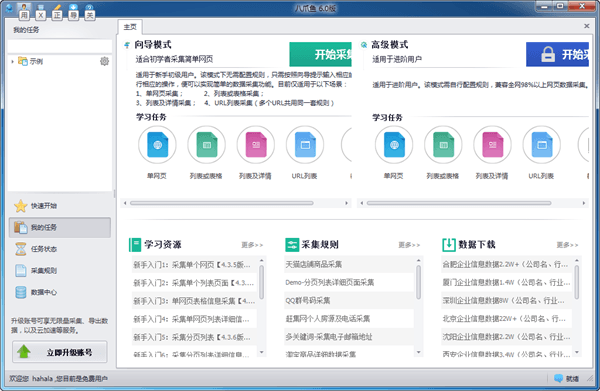Select 赶集网个人房源及电话采集 rule
This screenshot has width=600, height=391.
coord(349,319)
